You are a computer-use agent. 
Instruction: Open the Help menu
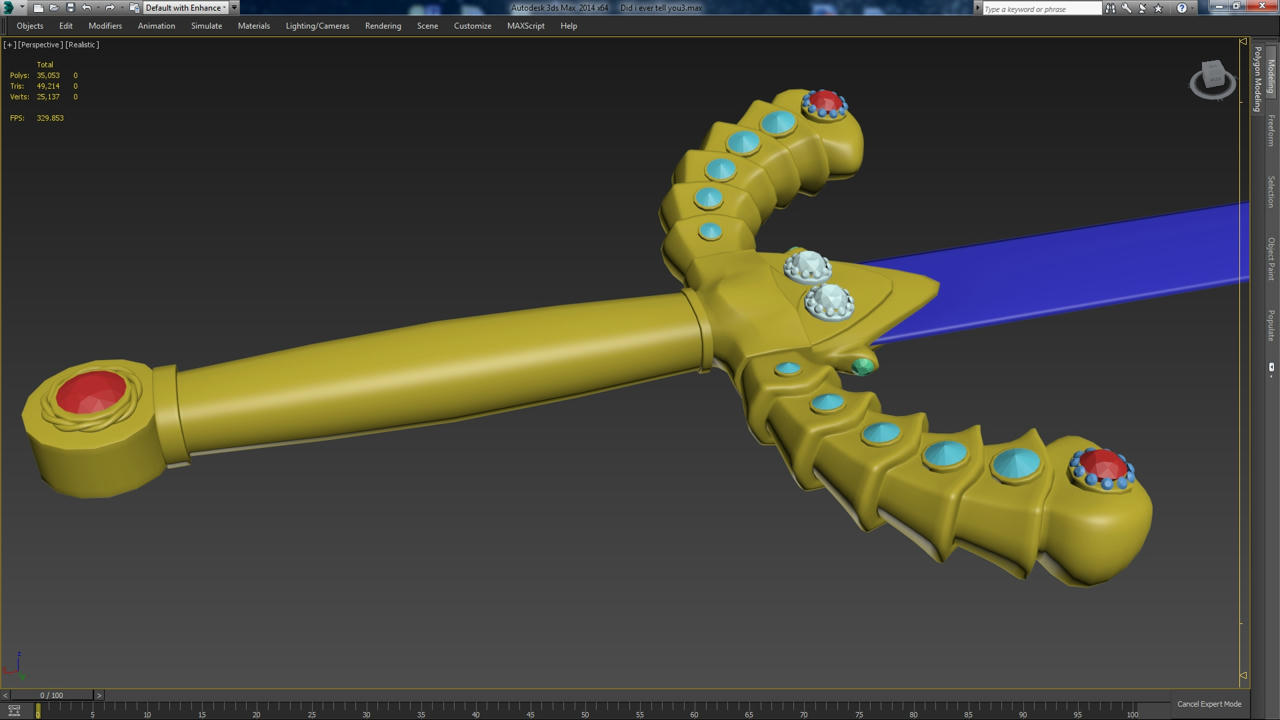[569, 26]
